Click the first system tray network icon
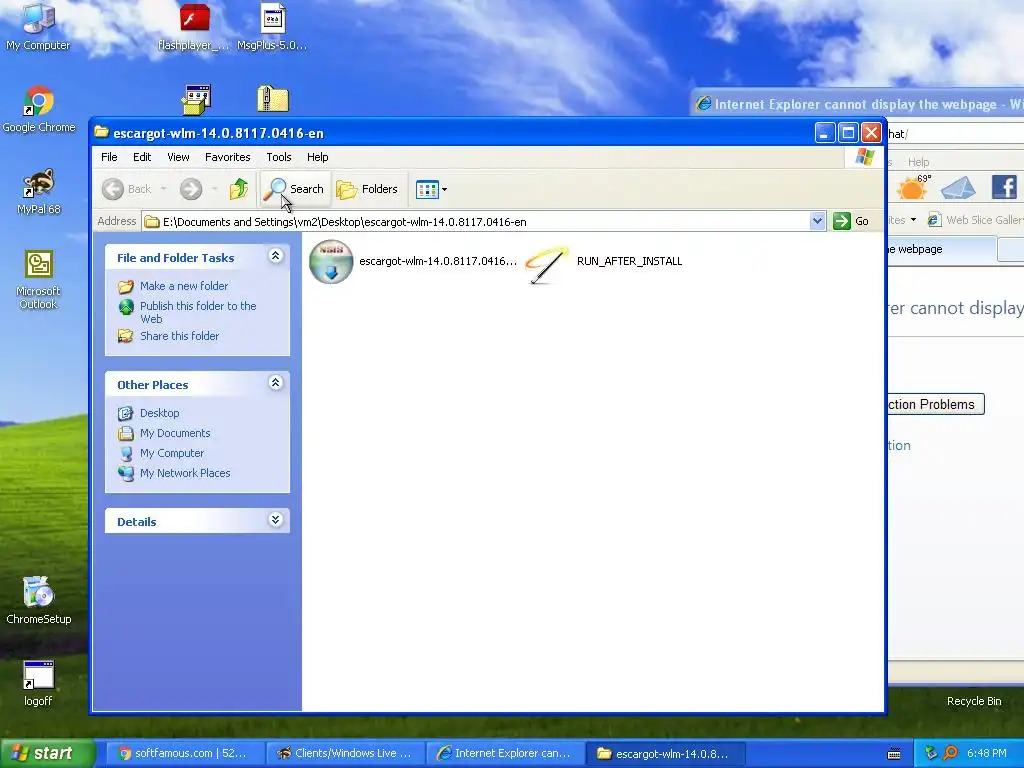 pyautogui.click(x=931, y=753)
